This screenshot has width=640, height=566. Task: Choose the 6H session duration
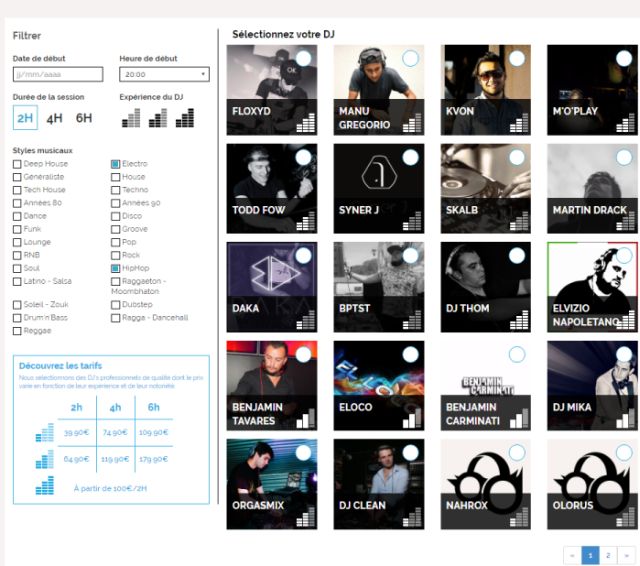84,118
